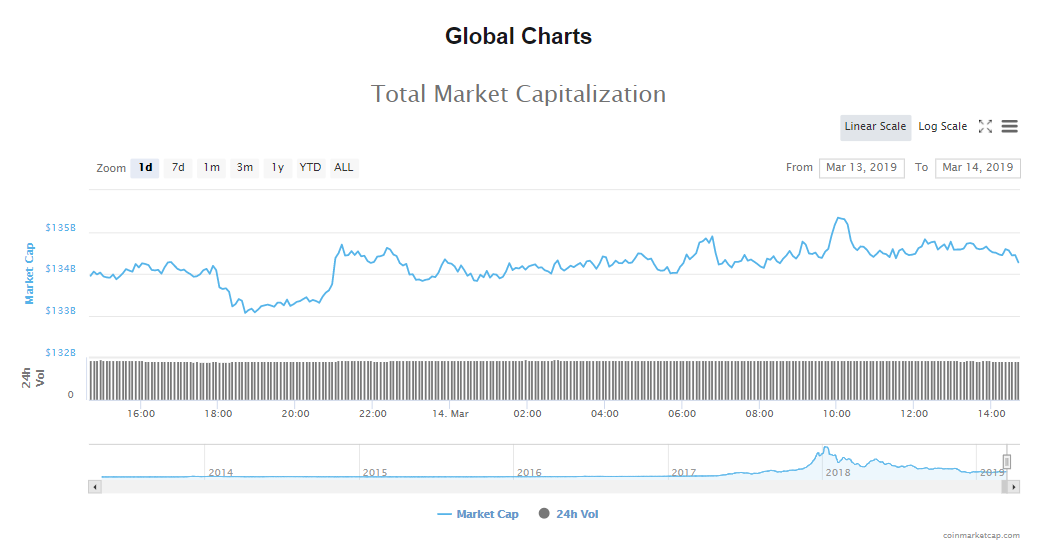Choose the 1y zoom option
The height and width of the screenshot is (556, 1039).
click(x=277, y=168)
